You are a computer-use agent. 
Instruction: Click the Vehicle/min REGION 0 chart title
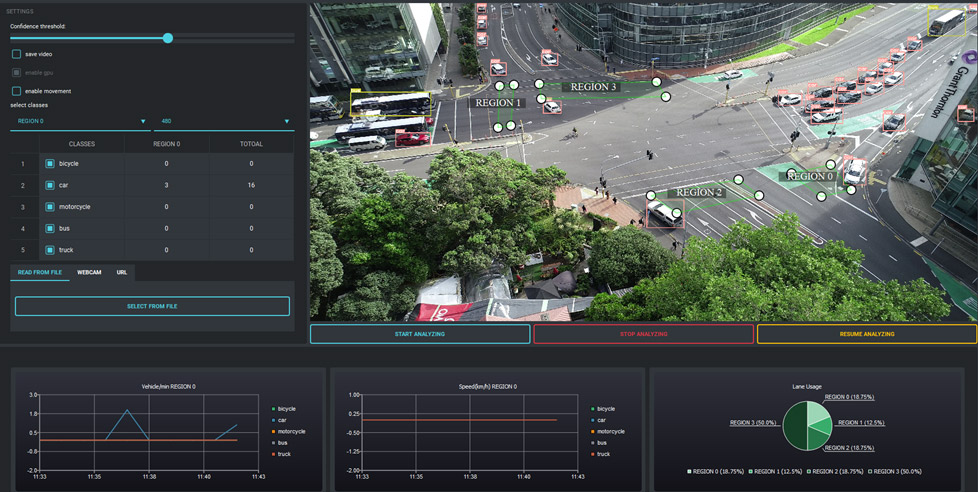[x=168, y=387]
